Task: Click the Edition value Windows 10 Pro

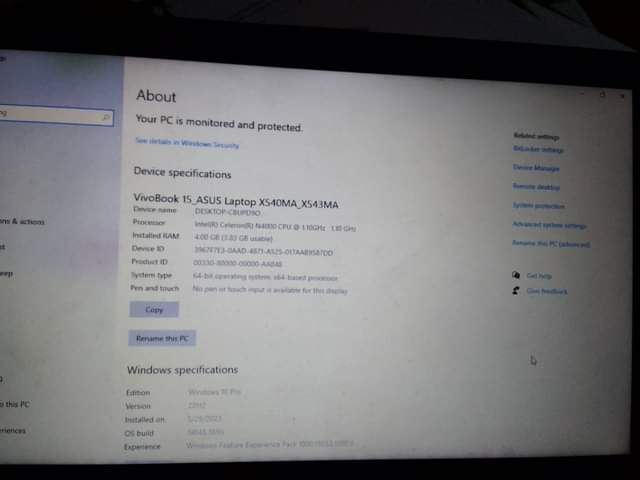Action: (x=214, y=392)
